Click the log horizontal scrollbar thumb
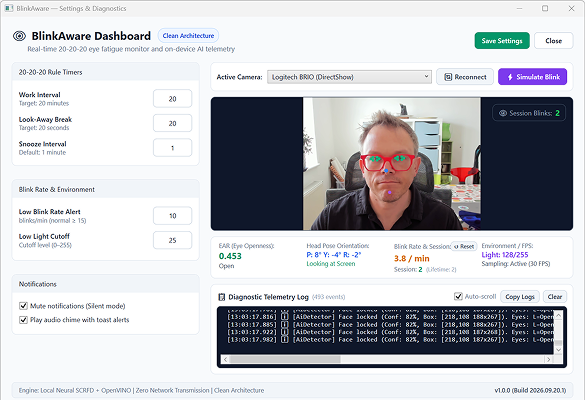The image size is (585, 400). click(285, 359)
